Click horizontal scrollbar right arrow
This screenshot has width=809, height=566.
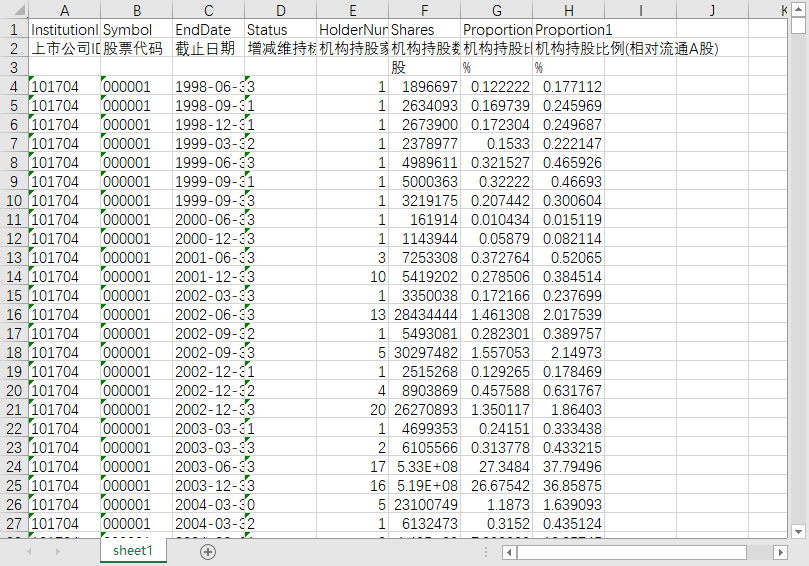pos(781,552)
